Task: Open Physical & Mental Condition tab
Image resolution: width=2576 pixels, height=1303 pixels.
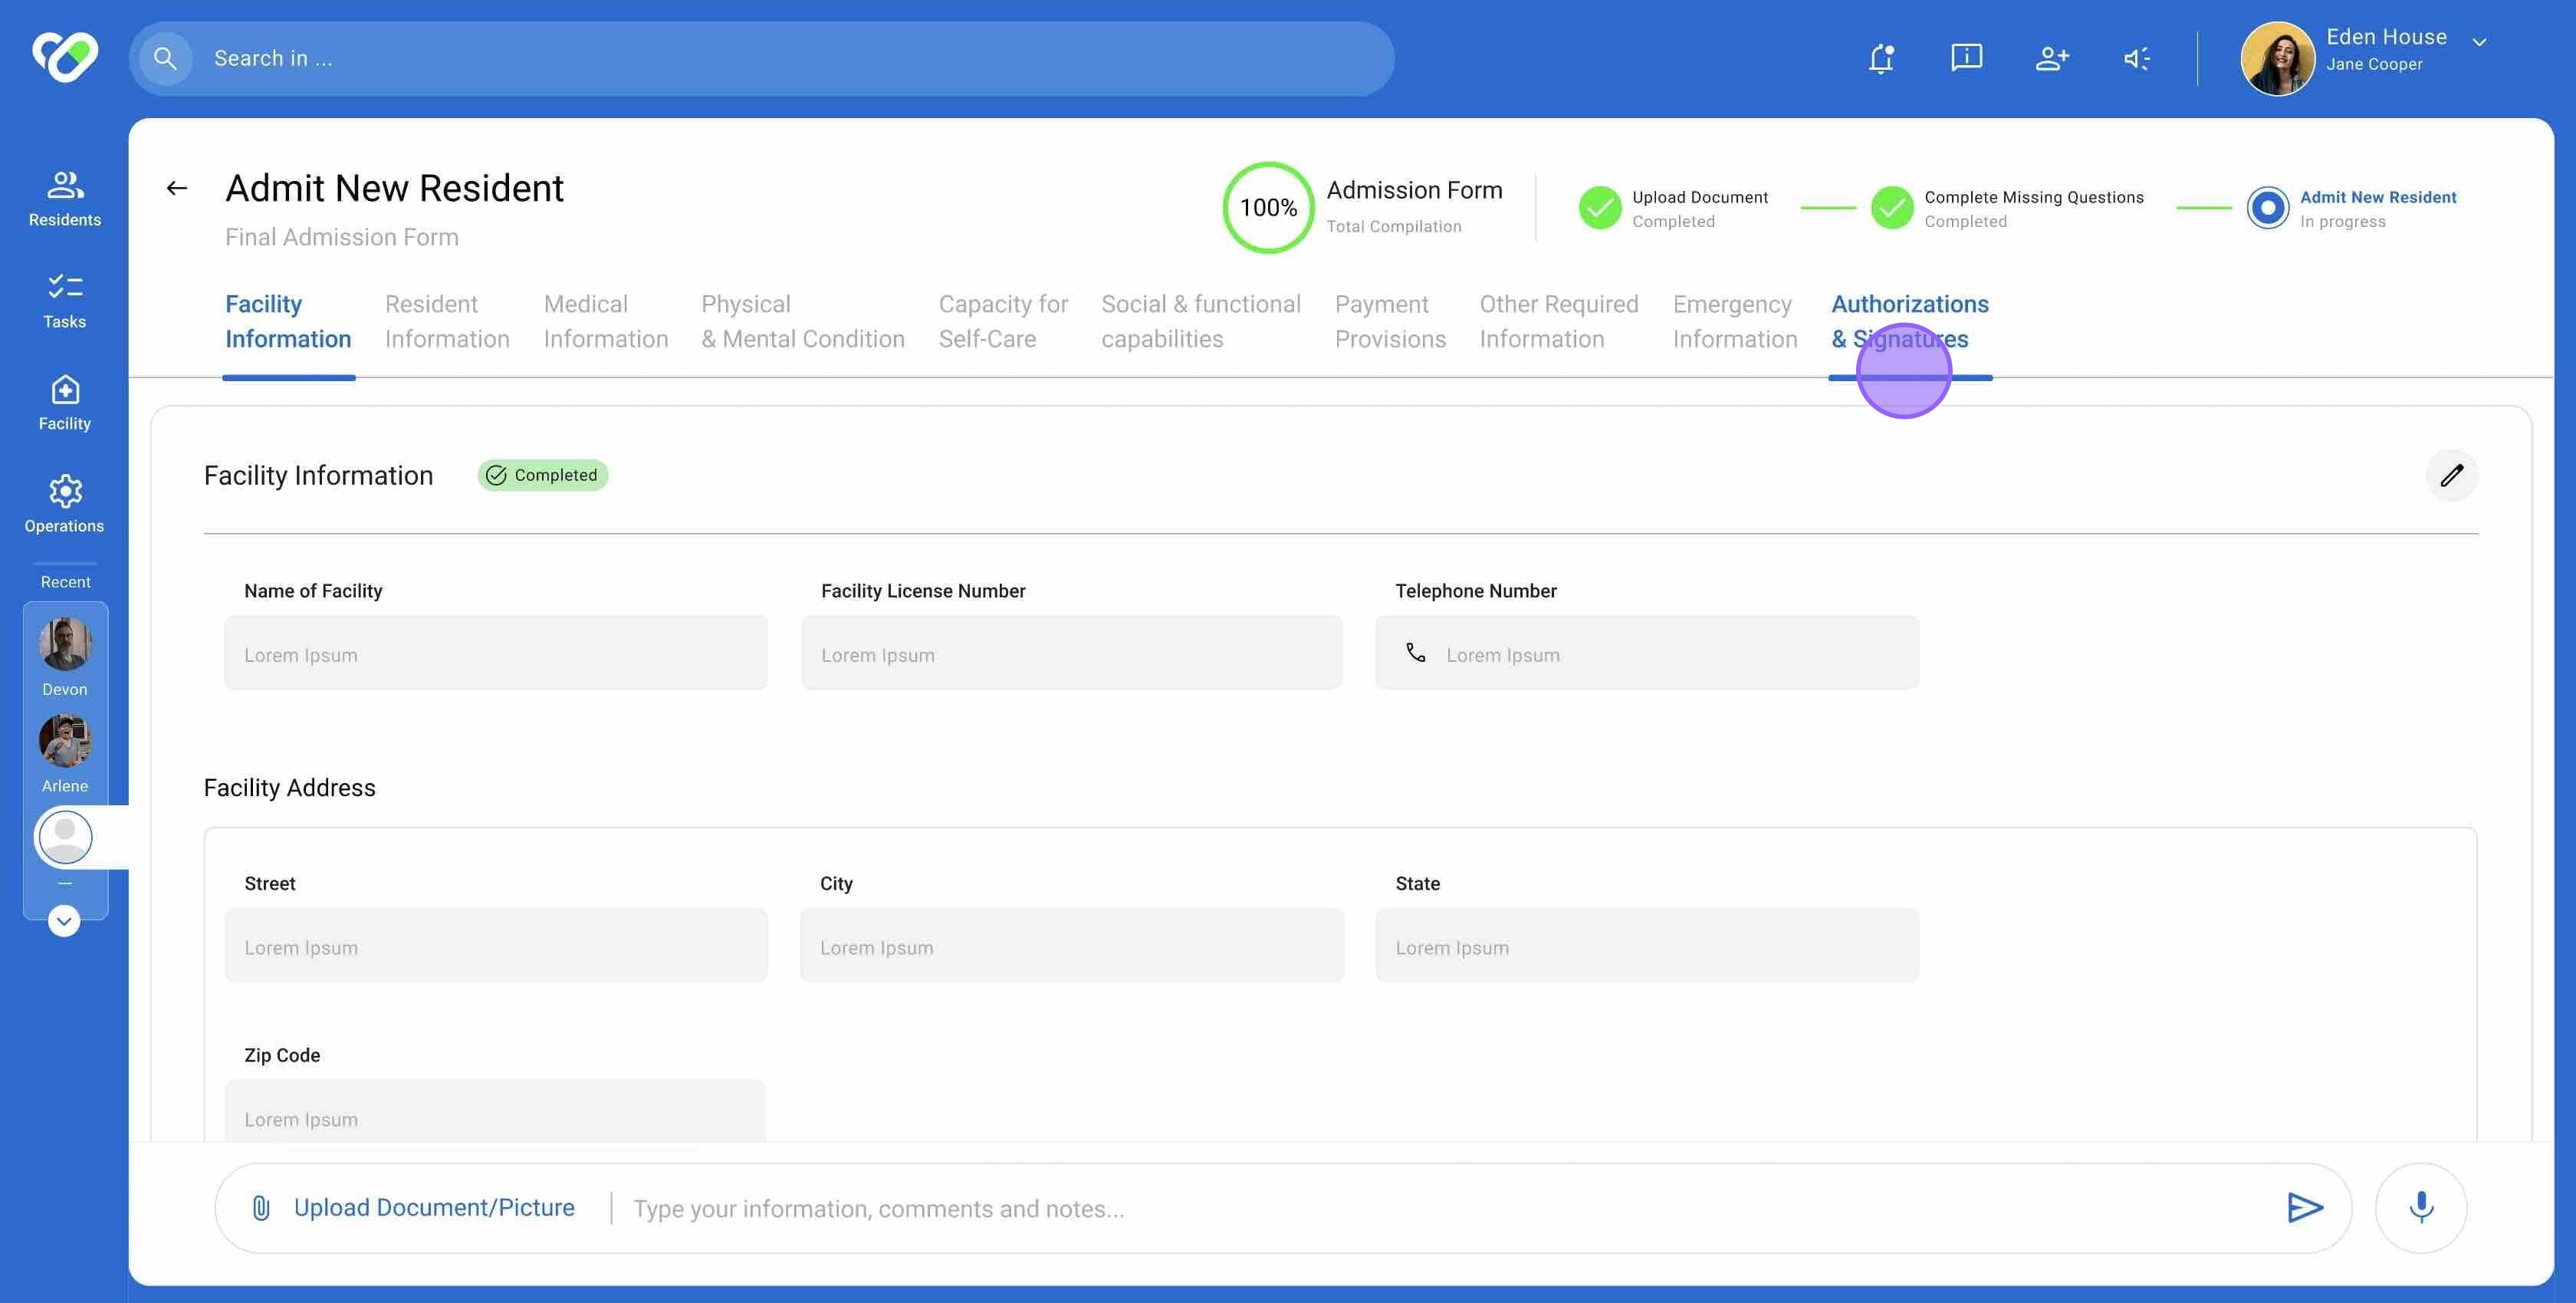Action: [x=803, y=321]
